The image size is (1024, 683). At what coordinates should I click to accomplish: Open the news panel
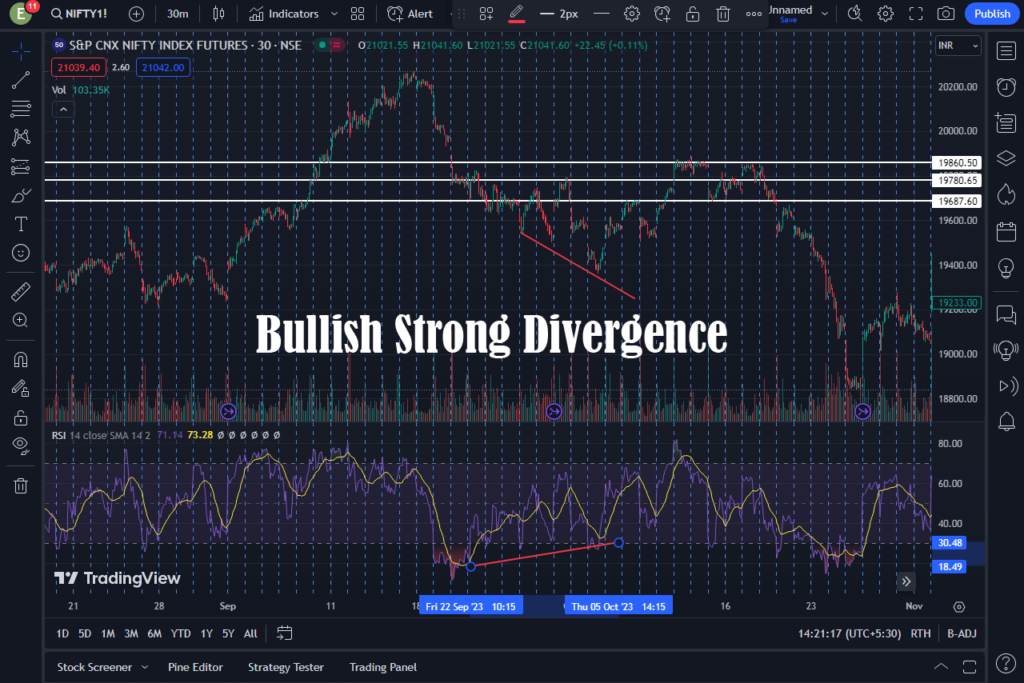pos(1006,122)
